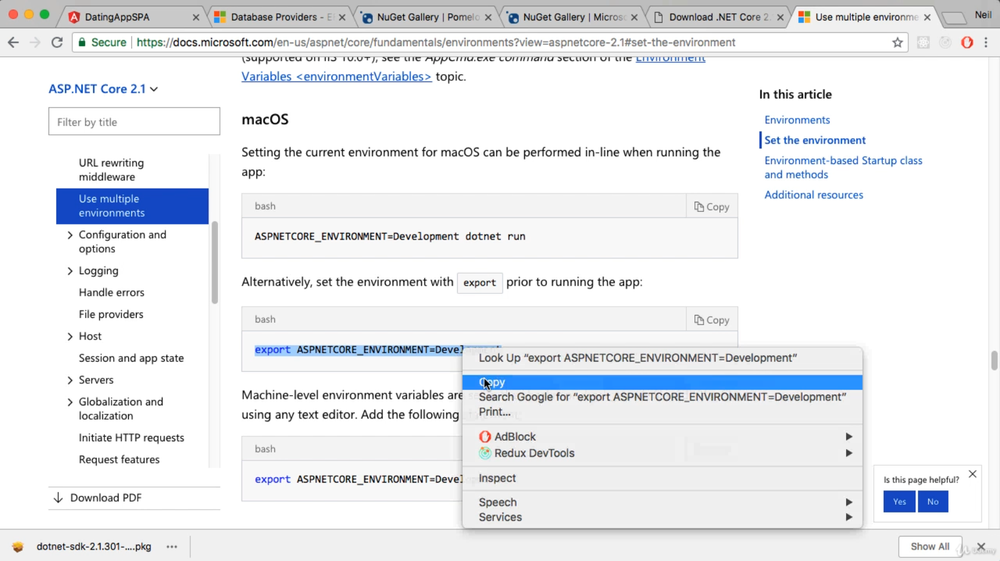The image size is (1000, 561).
Task: Select Inspect in the context menu
Action: [497, 478]
